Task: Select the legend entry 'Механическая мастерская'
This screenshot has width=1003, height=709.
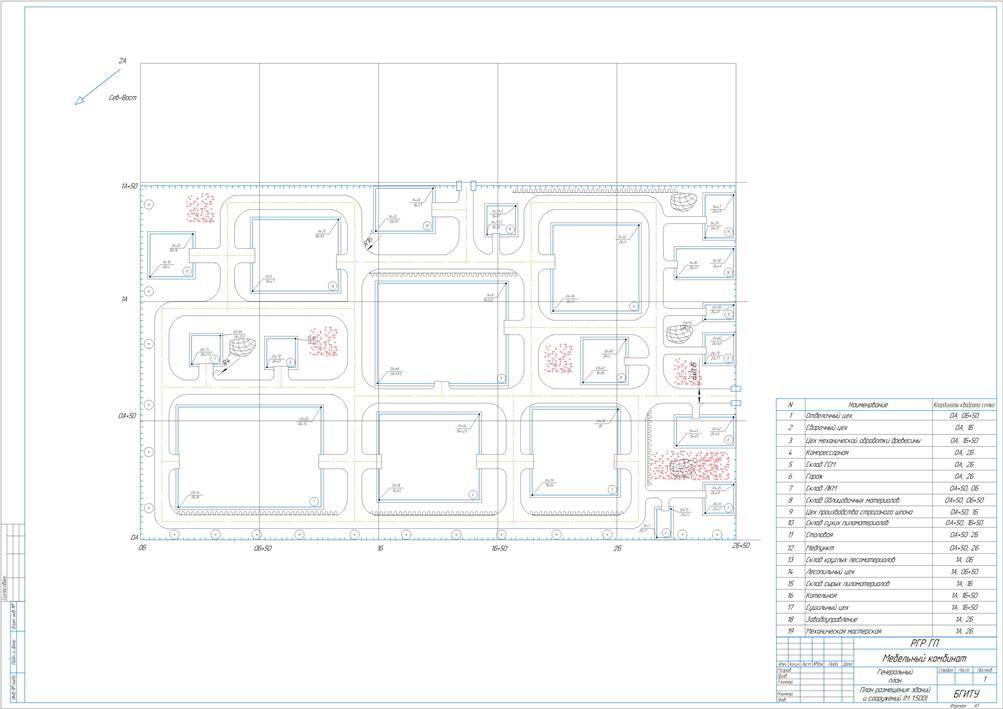Action: [x=843, y=631]
